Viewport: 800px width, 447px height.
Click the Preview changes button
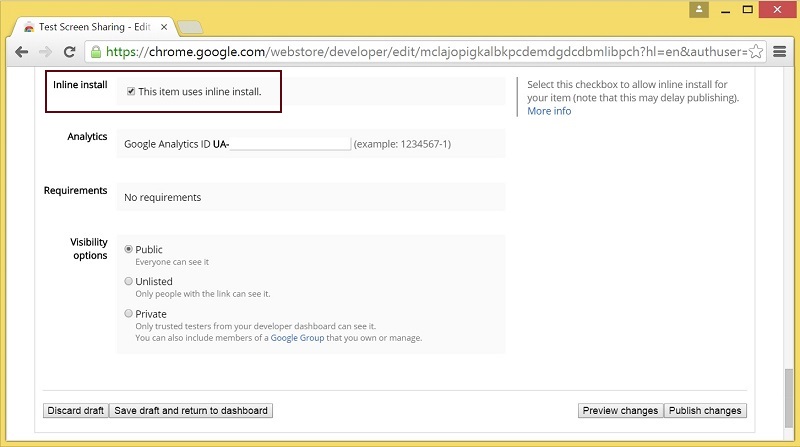click(620, 410)
